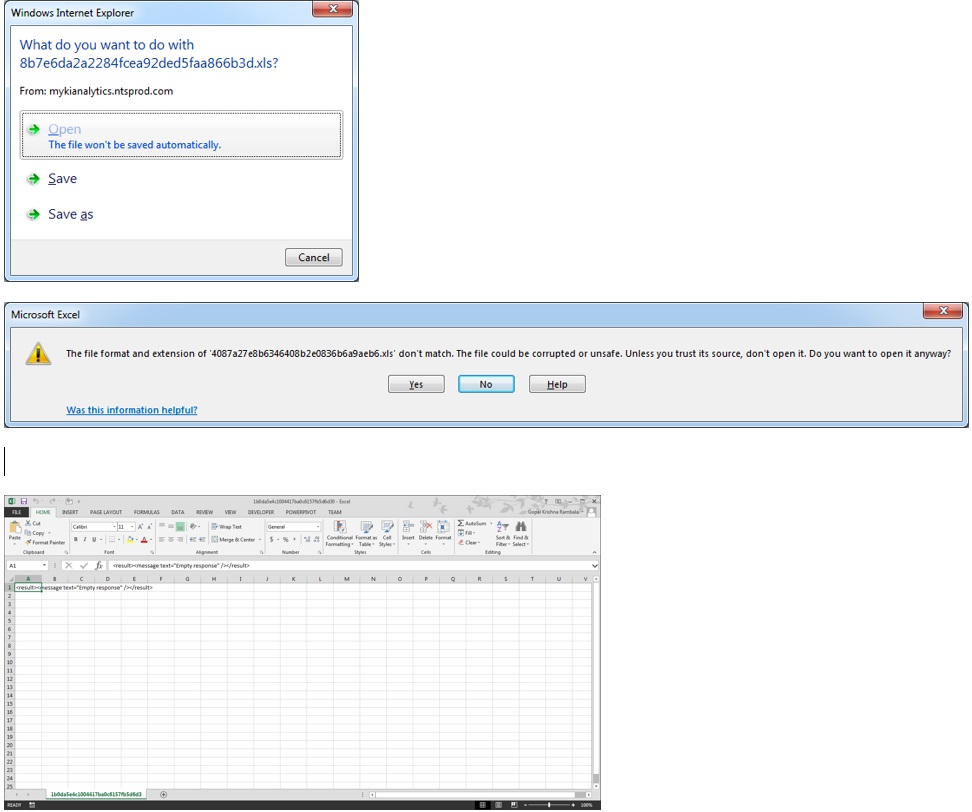Toggle Align Right
The image size is (972, 812).
click(180, 539)
